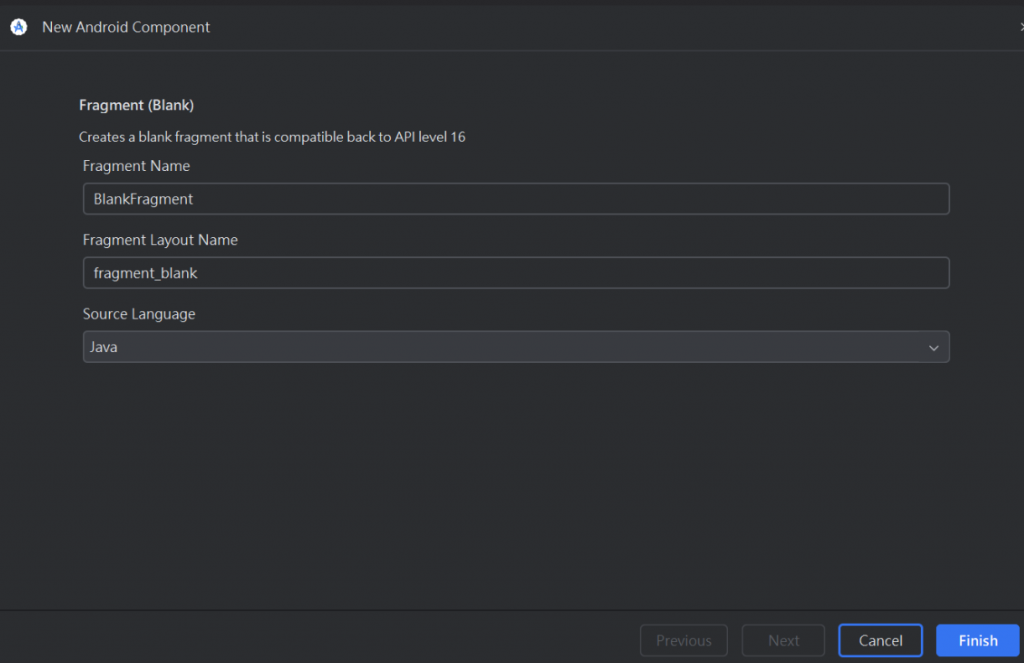Click the Cancel button
The image size is (1024, 663).
(880, 640)
